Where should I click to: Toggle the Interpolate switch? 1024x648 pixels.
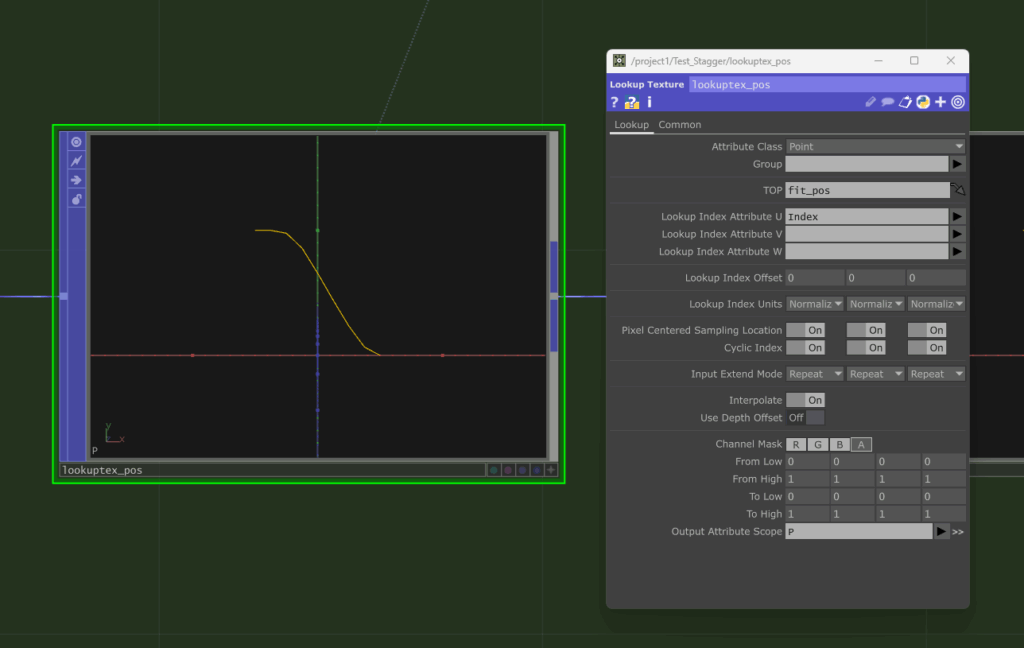805,400
